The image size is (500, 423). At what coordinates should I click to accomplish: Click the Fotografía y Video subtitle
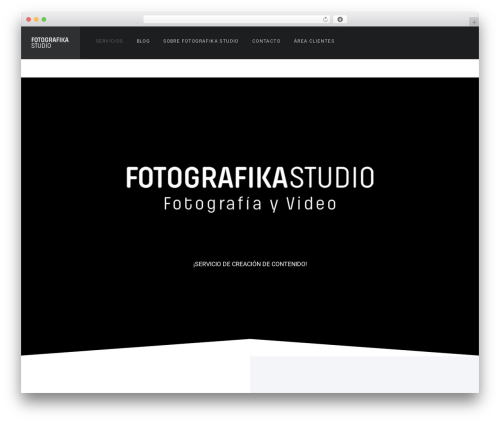pos(250,204)
